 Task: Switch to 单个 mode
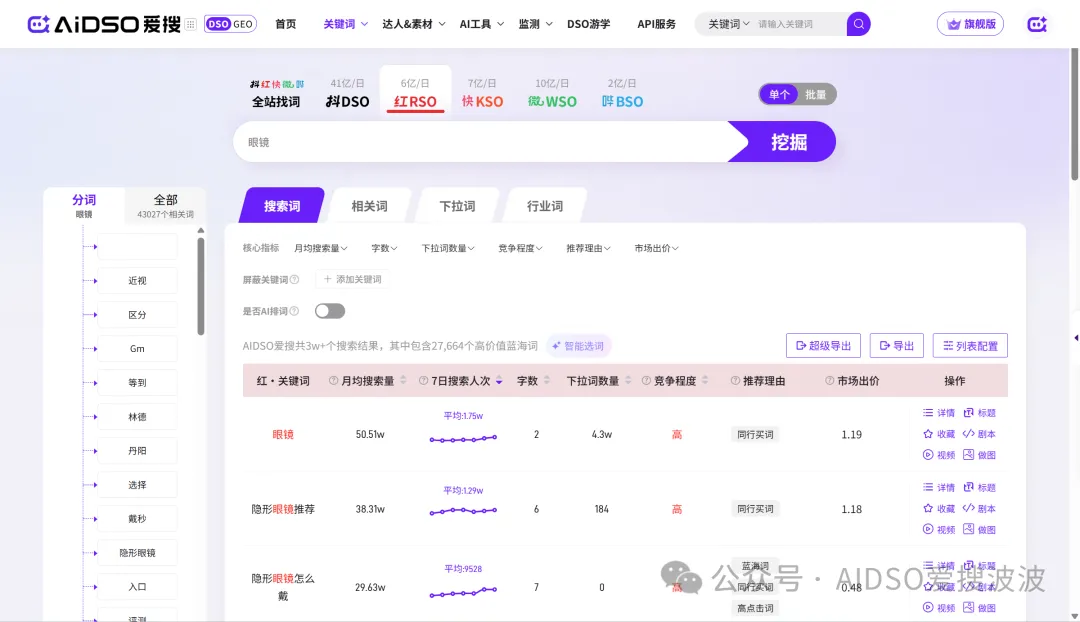(779, 94)
